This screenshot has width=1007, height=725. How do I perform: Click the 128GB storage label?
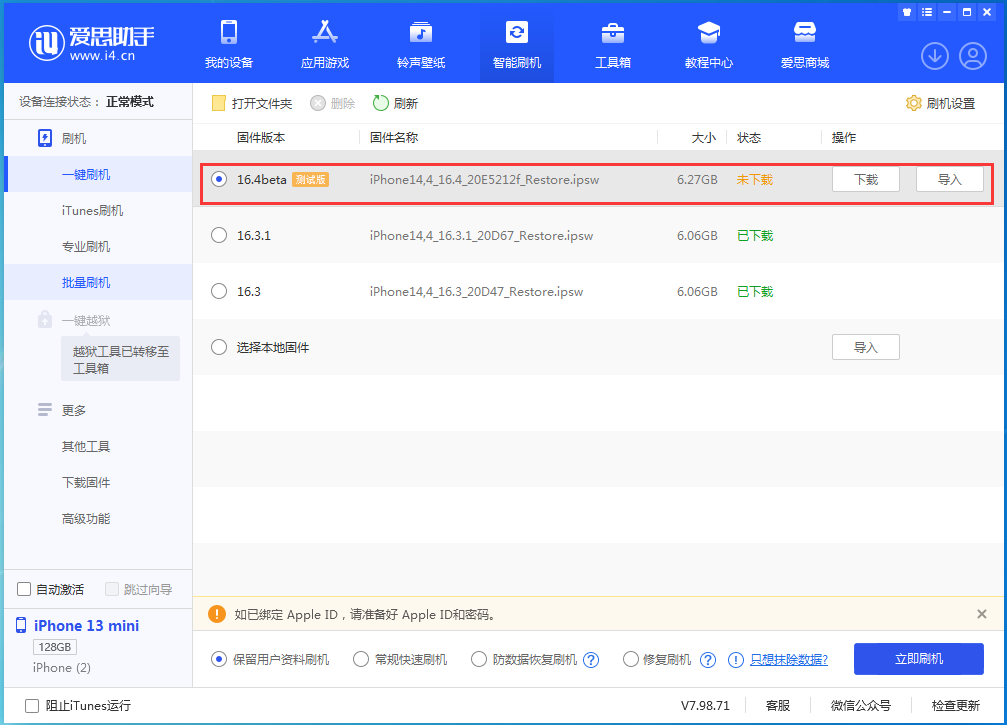55,647
